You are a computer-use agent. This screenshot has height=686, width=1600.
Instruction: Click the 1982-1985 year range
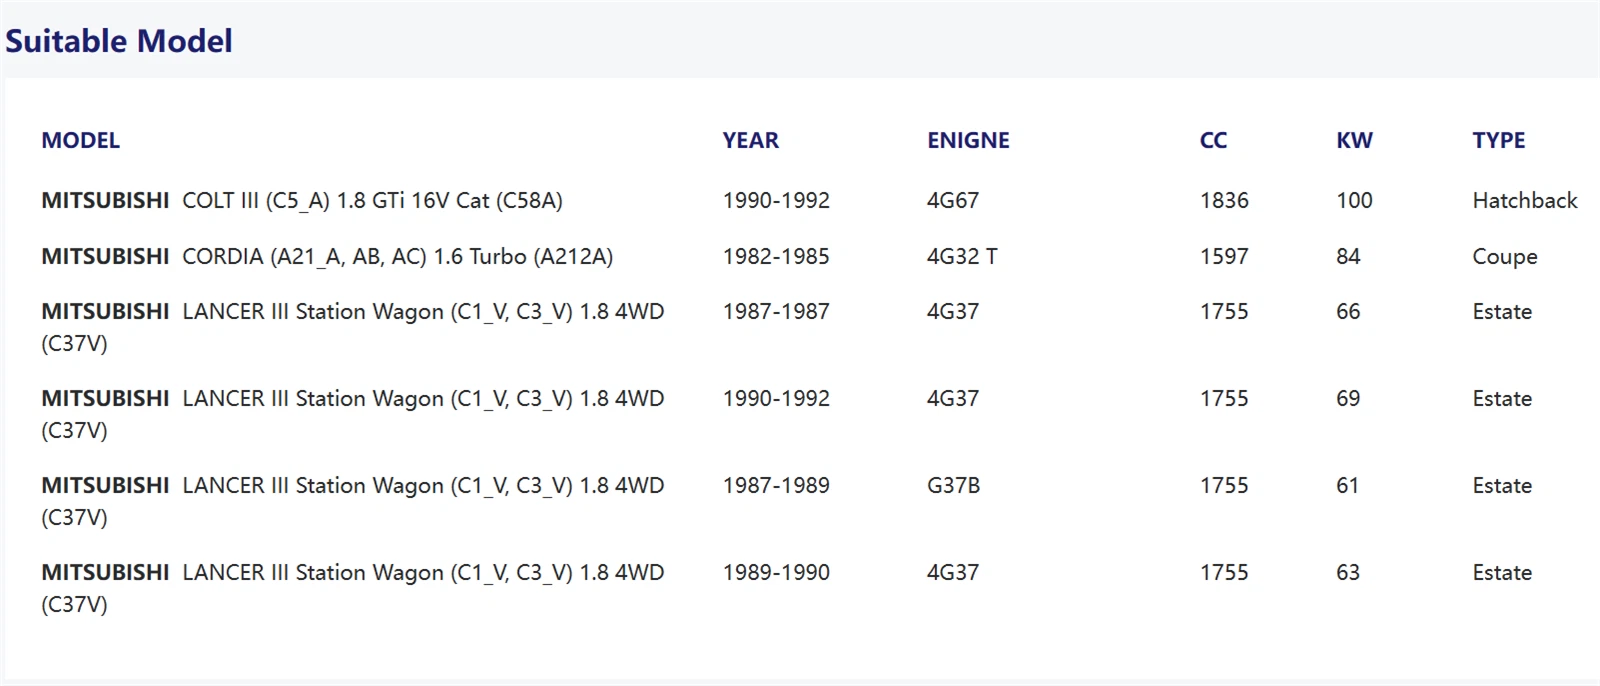[776, 256]
